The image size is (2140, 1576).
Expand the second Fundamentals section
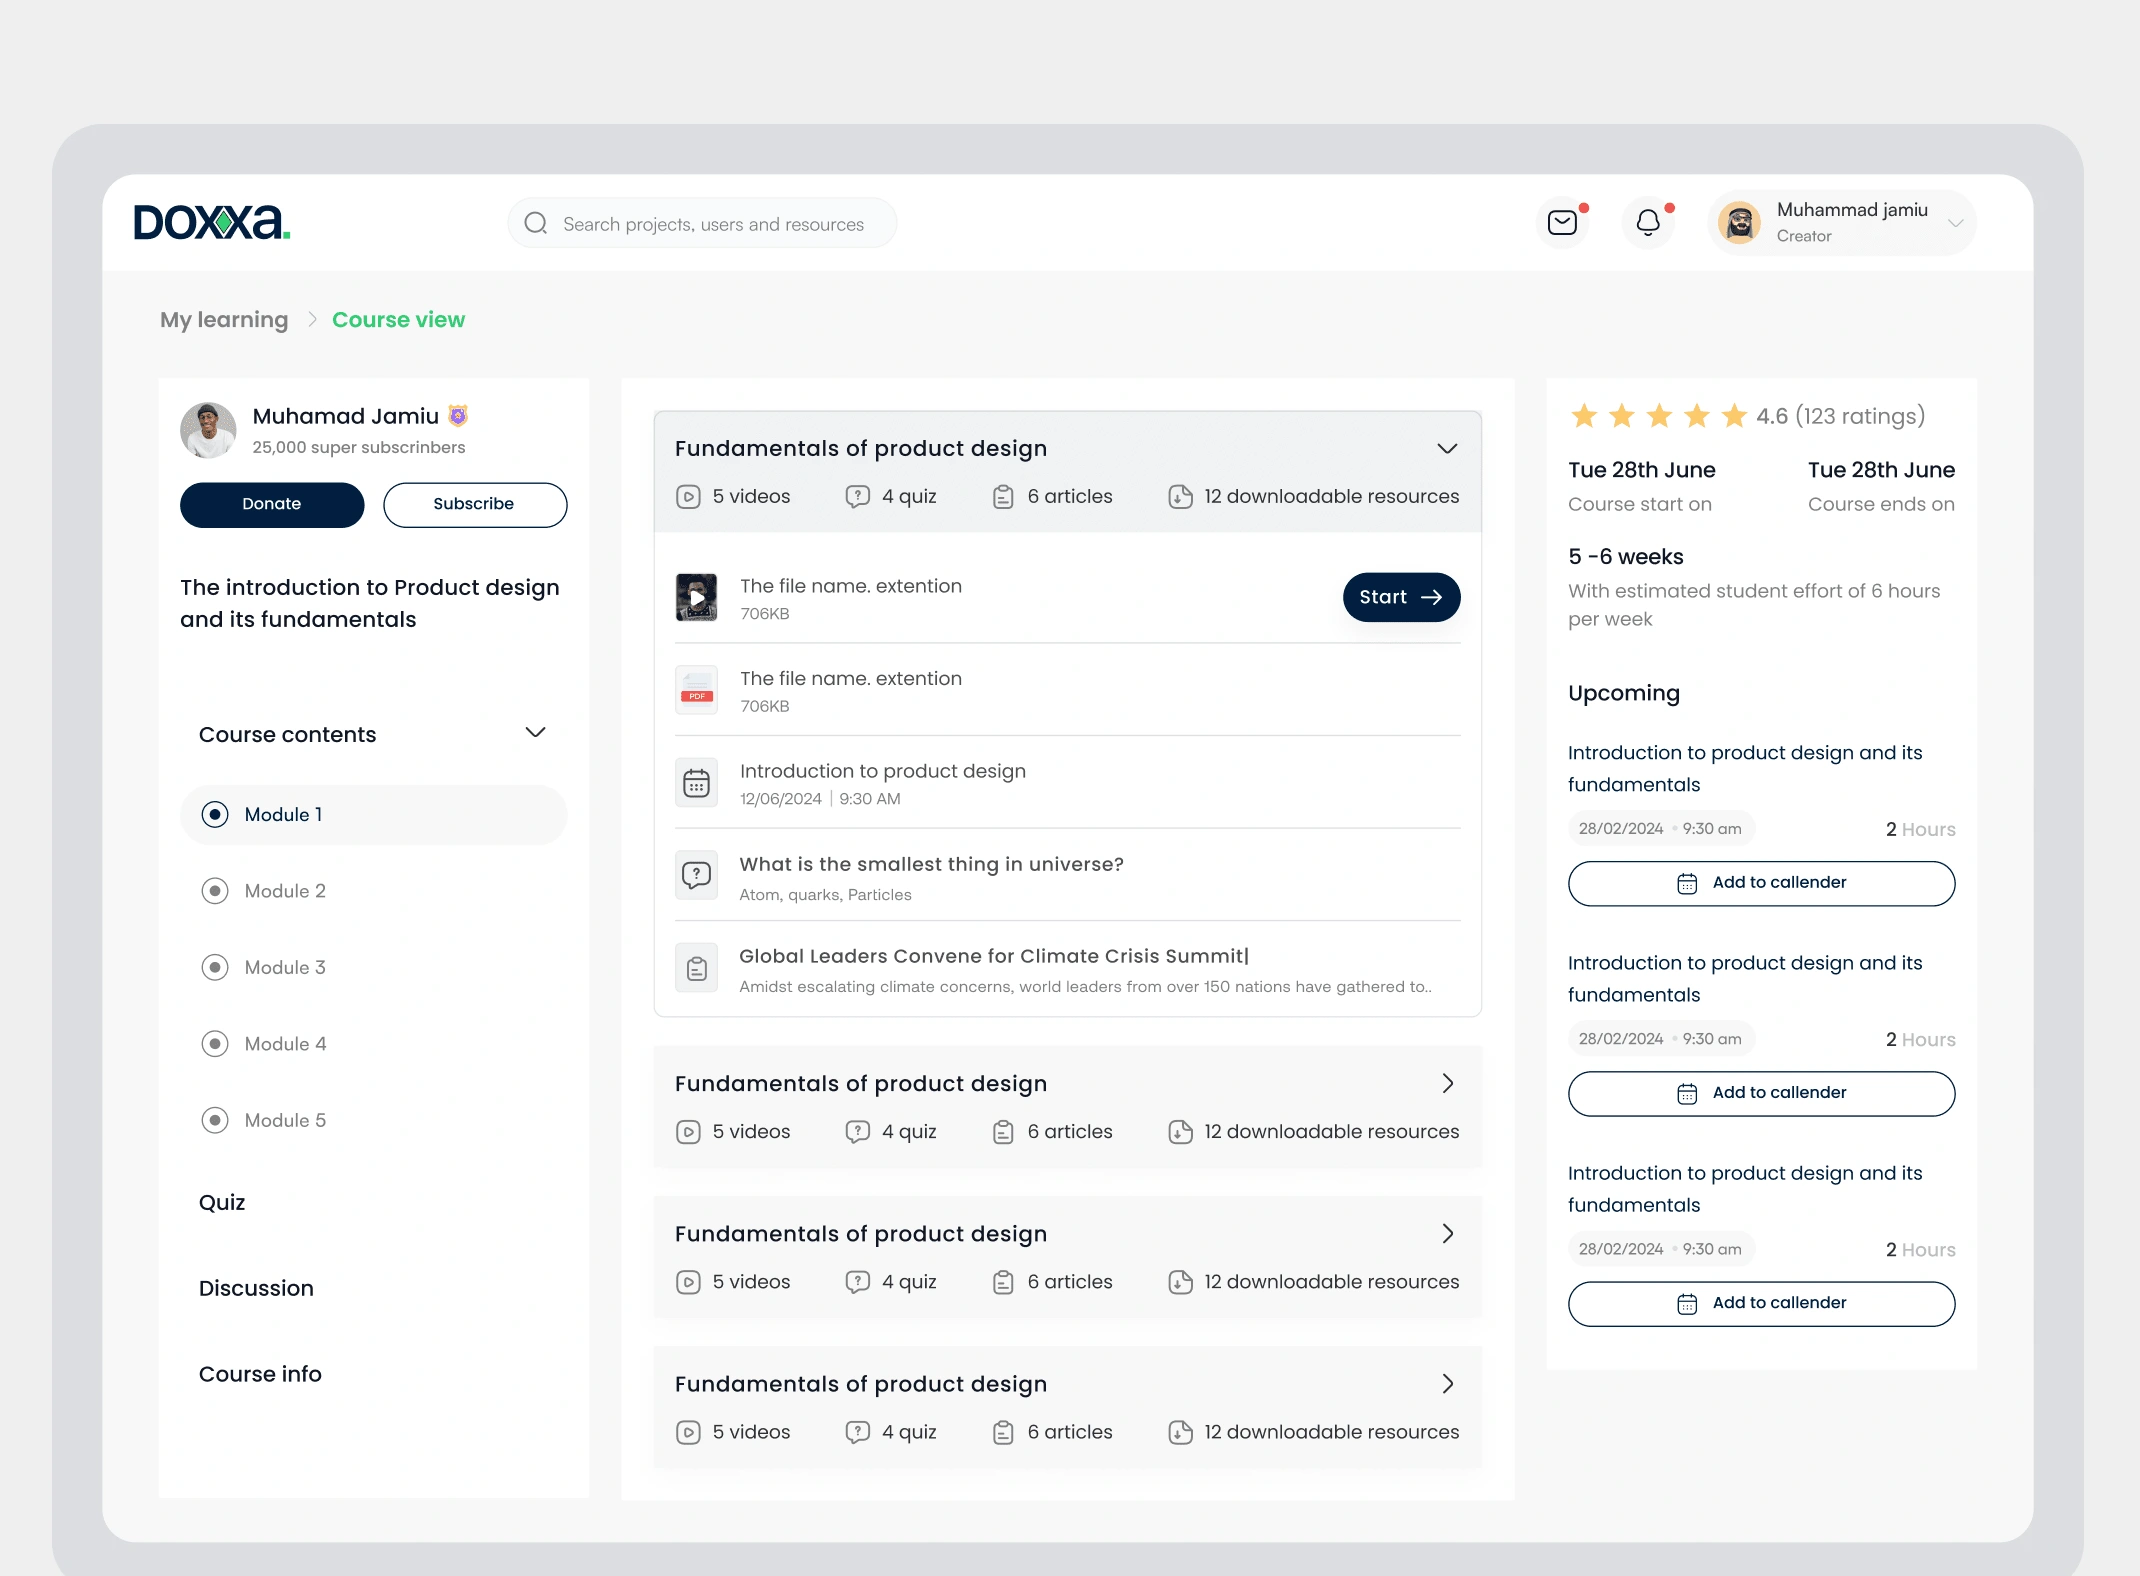tap(1449, 1083)
